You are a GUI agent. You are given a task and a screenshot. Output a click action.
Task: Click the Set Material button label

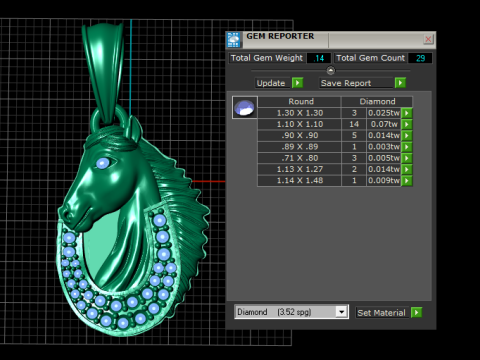pos(381,313)
